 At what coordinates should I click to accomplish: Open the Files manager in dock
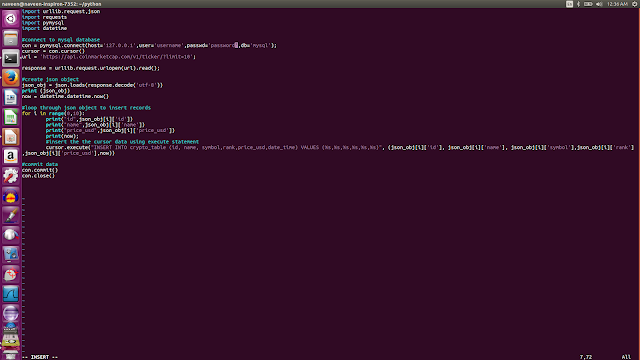[11, 38]
